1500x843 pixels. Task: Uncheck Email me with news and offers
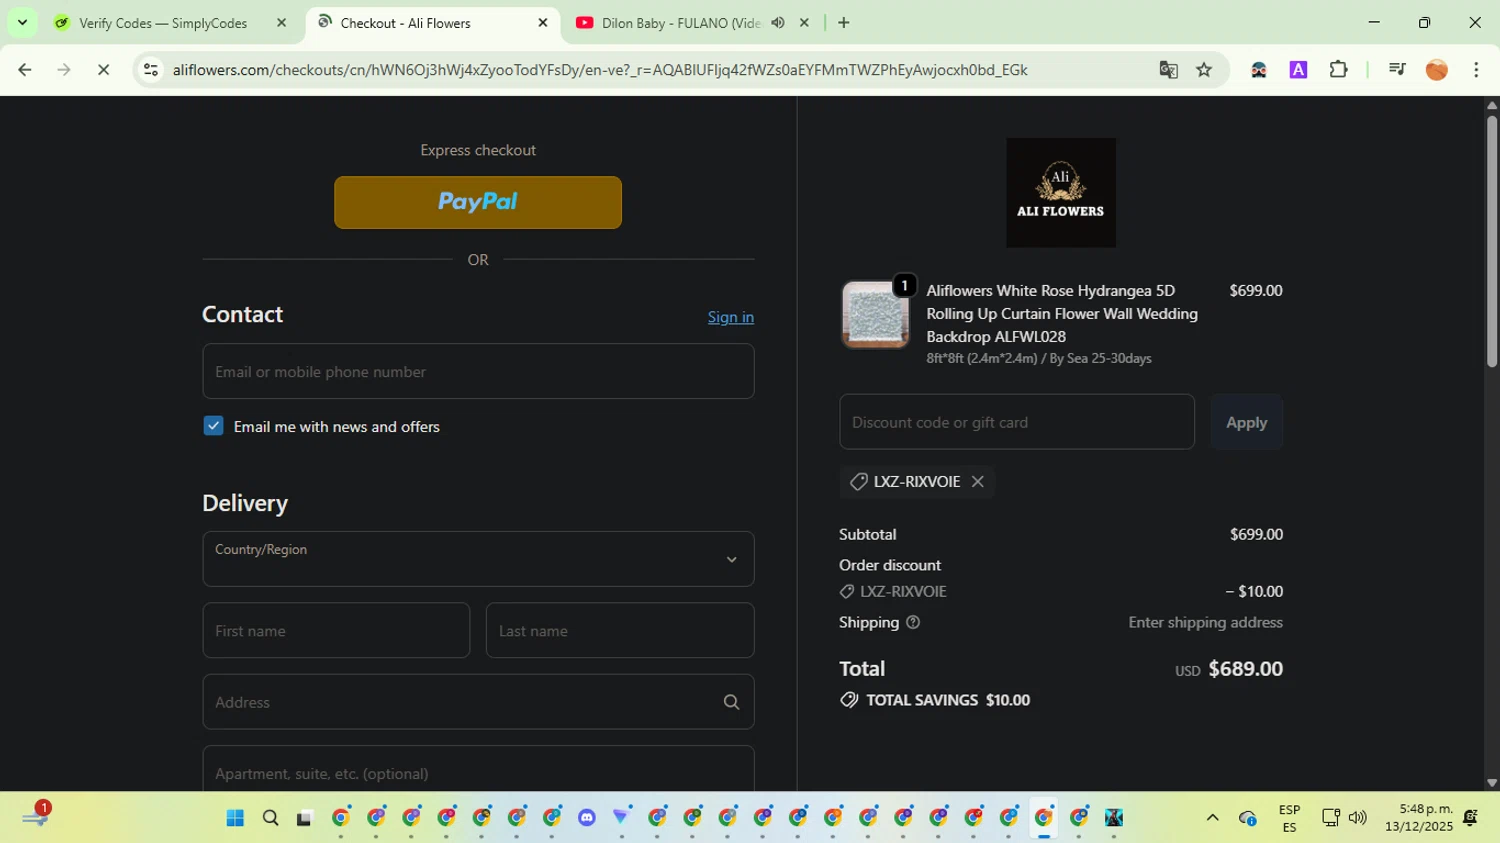point(214,426)
